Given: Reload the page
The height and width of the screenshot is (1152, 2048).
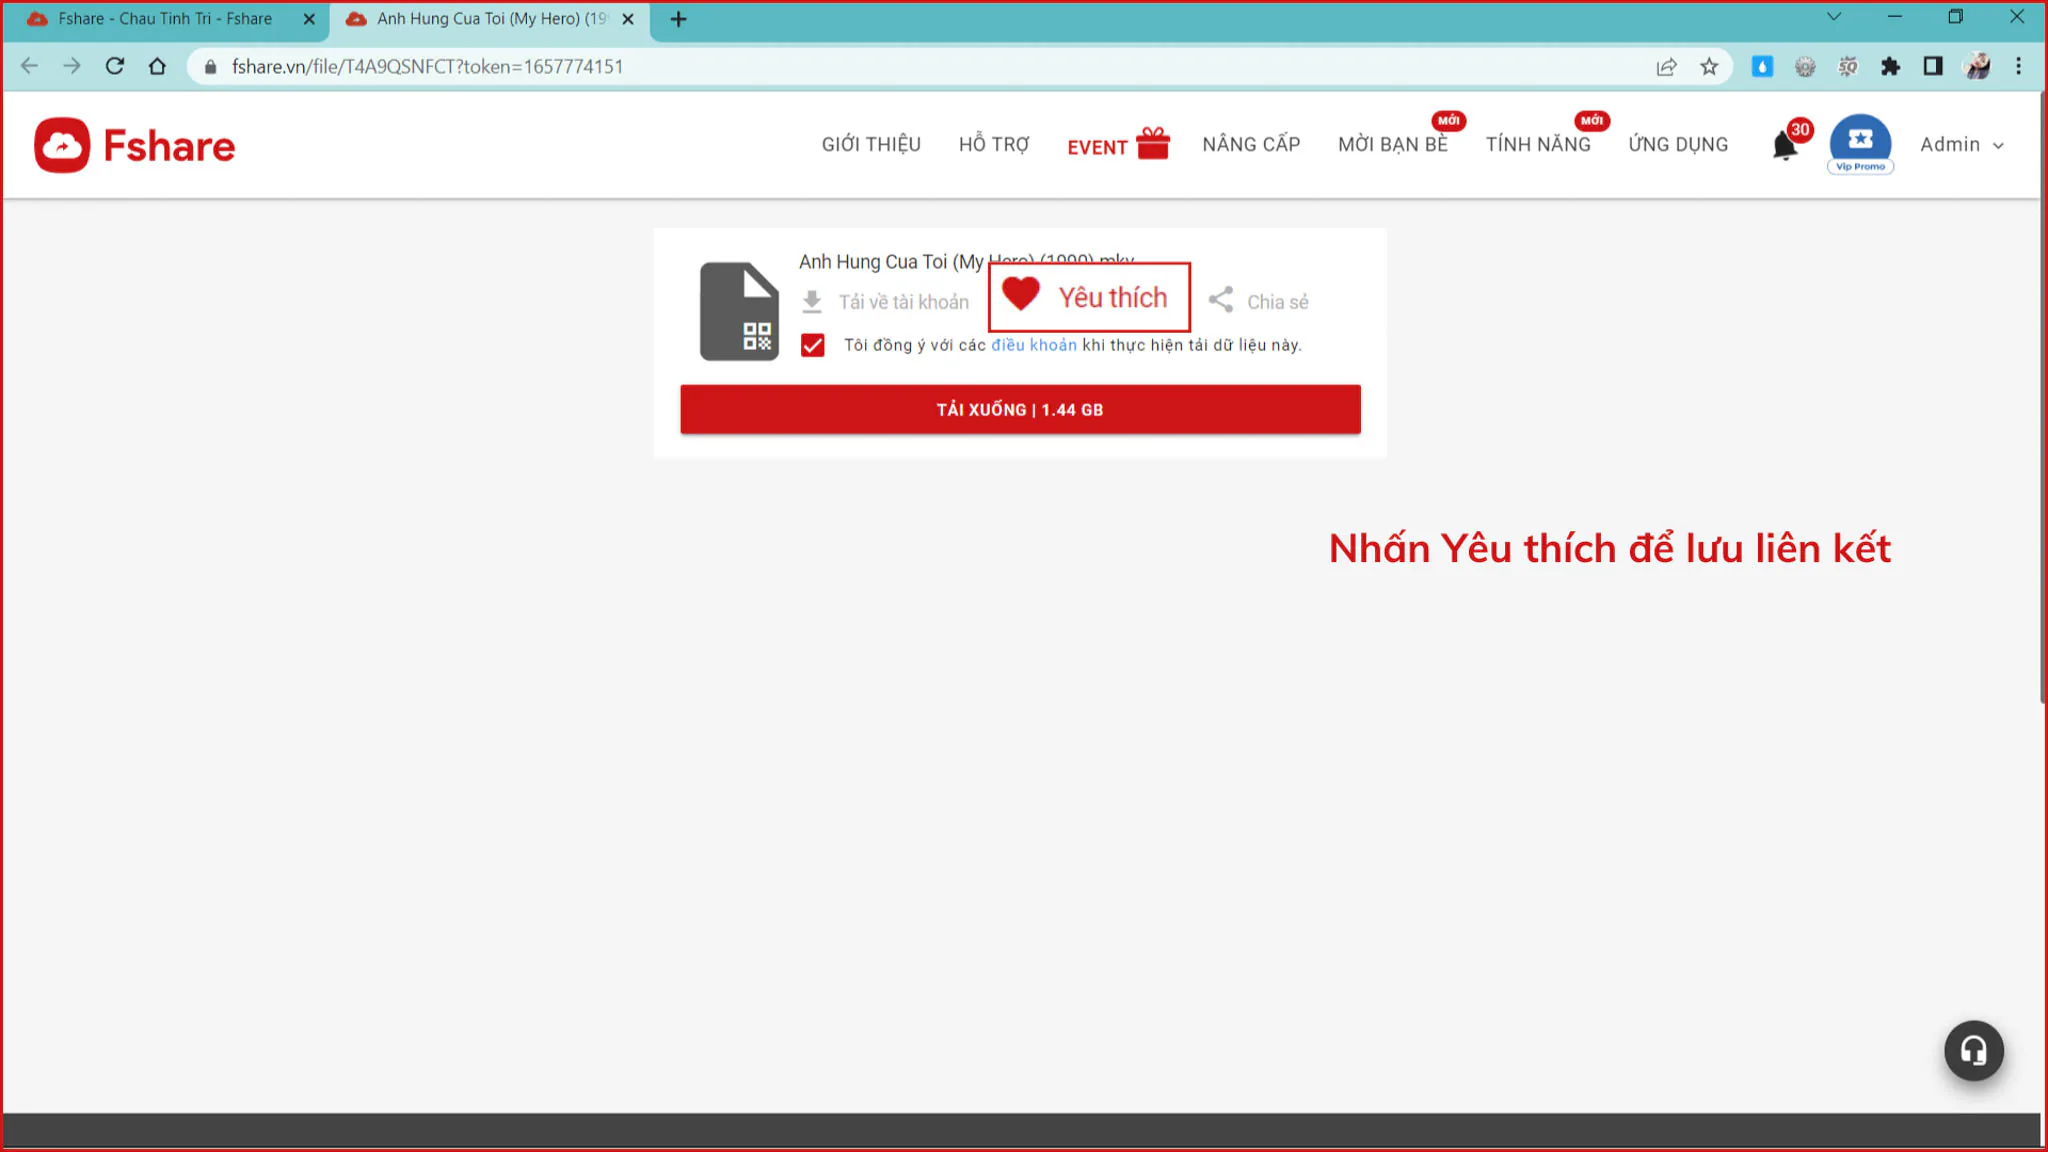Looking at the screenshot, I should (115, 66).
